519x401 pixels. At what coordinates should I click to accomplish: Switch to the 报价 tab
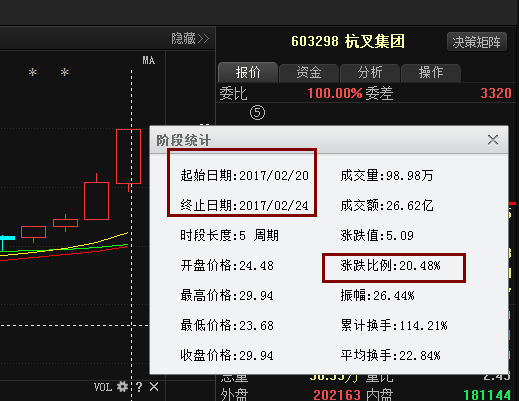click(x=248, y=72)
